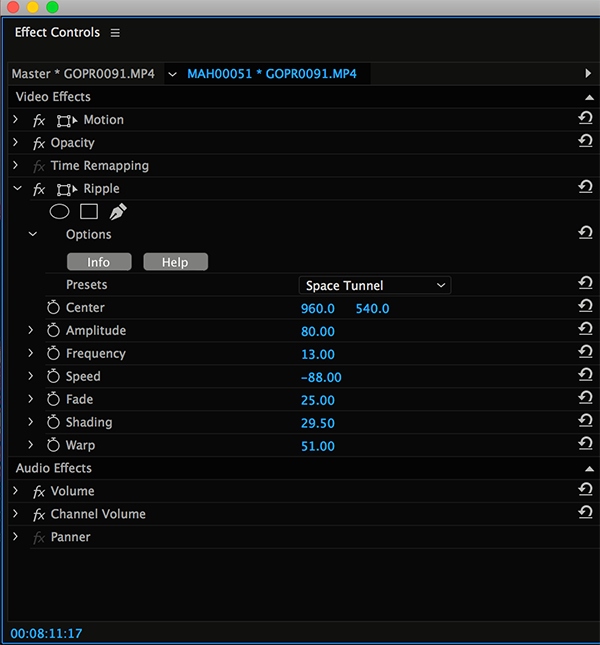Select the ellipse mask tool under Ripple
The image size is (600, 645).
(59, 212)
